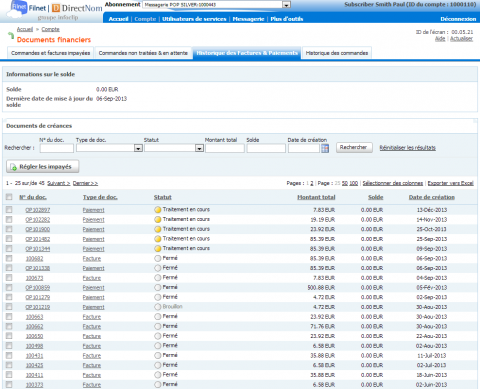
Task: Click the Exporter vers Excel link
Action: pos(450,183)
